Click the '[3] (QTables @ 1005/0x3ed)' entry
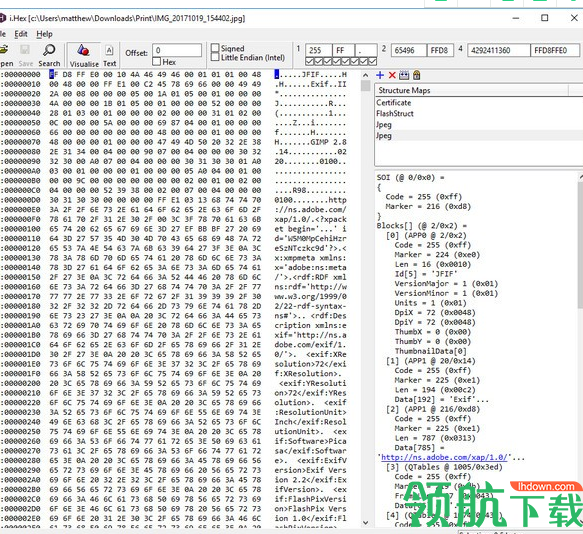The width and height of the screenshot is (583, 534). click(x=444, y=467)
